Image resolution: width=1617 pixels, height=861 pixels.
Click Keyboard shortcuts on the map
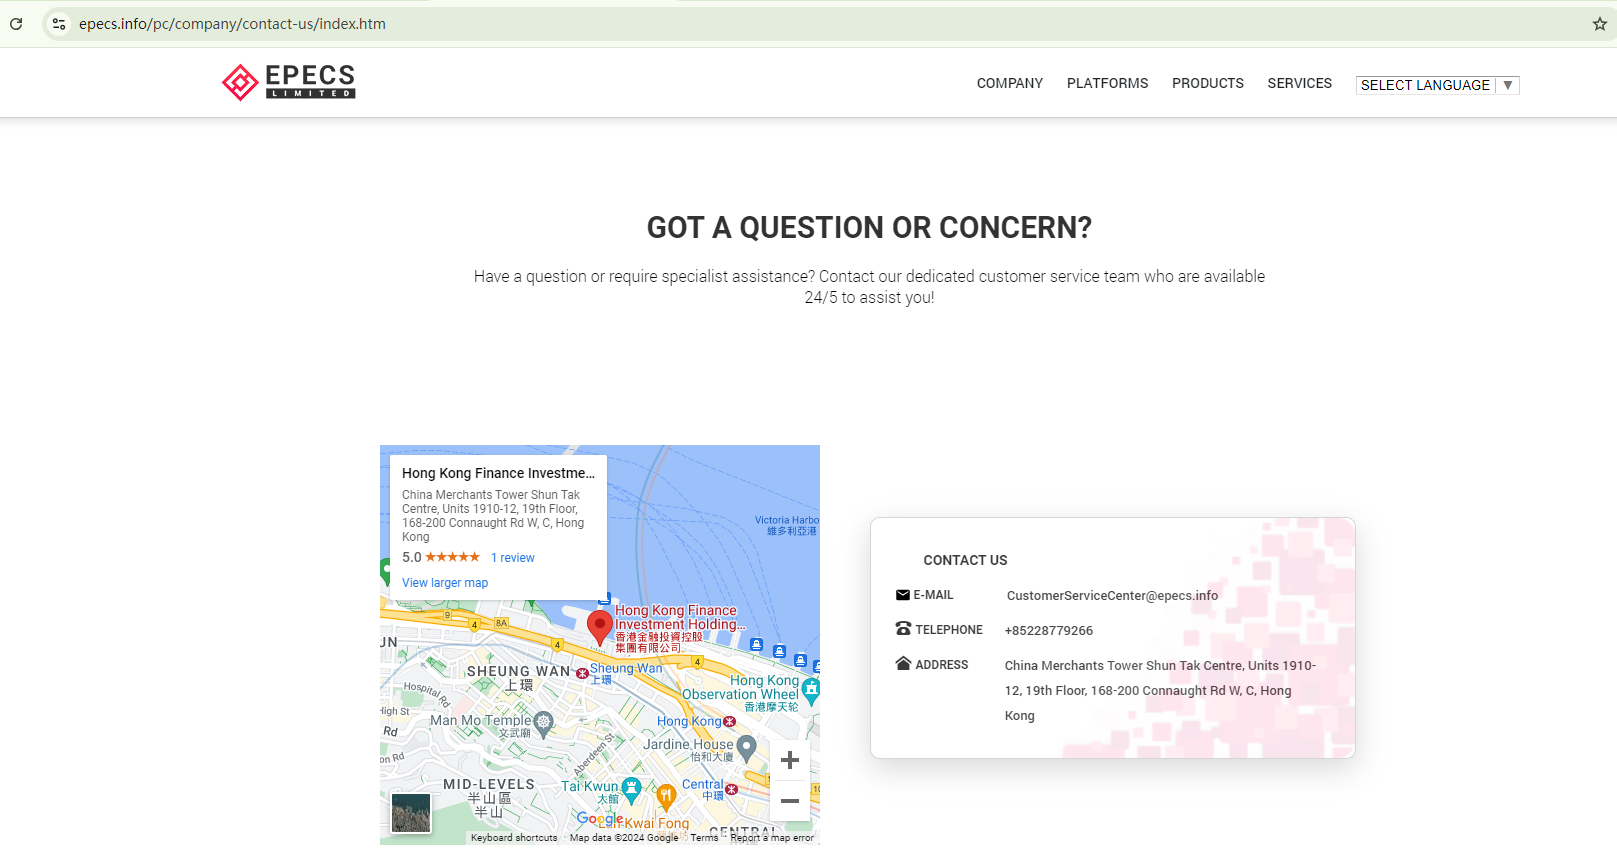[514, 838]
